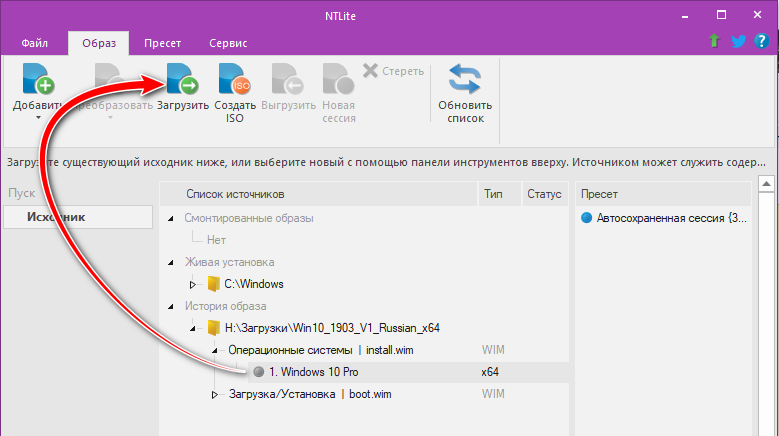Click the Создать ISO icon
This screenshot has height=436, width=779.
tap(234, 78)
